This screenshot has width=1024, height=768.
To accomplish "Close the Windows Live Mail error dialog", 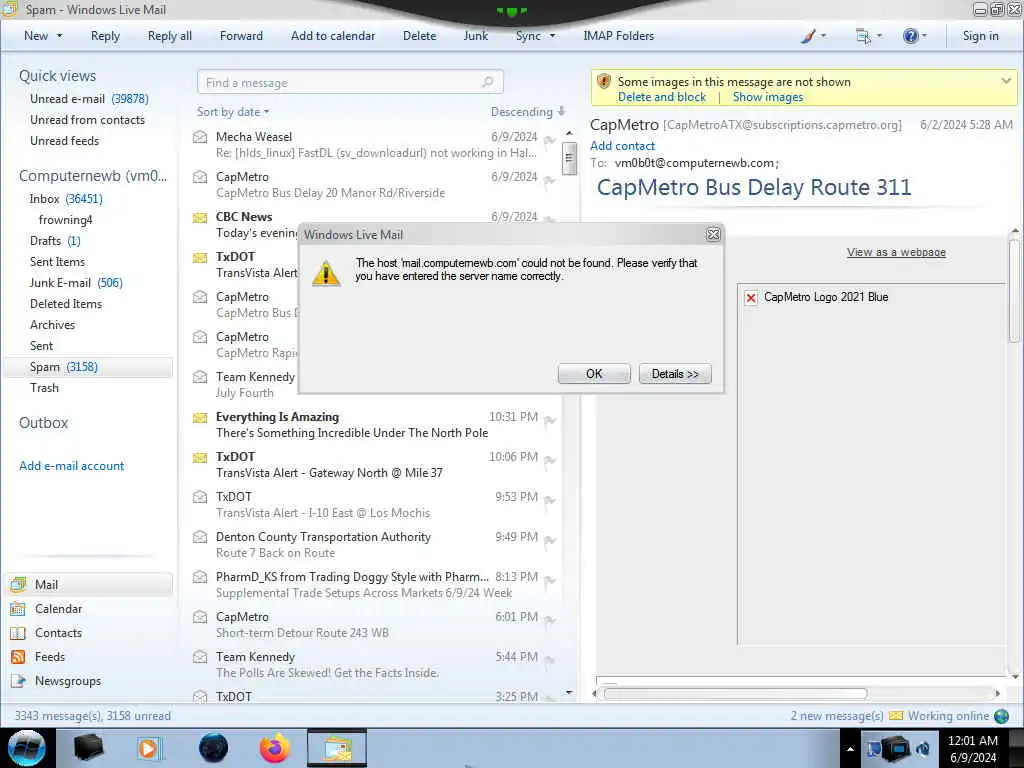I will click(x=713, y=234).
